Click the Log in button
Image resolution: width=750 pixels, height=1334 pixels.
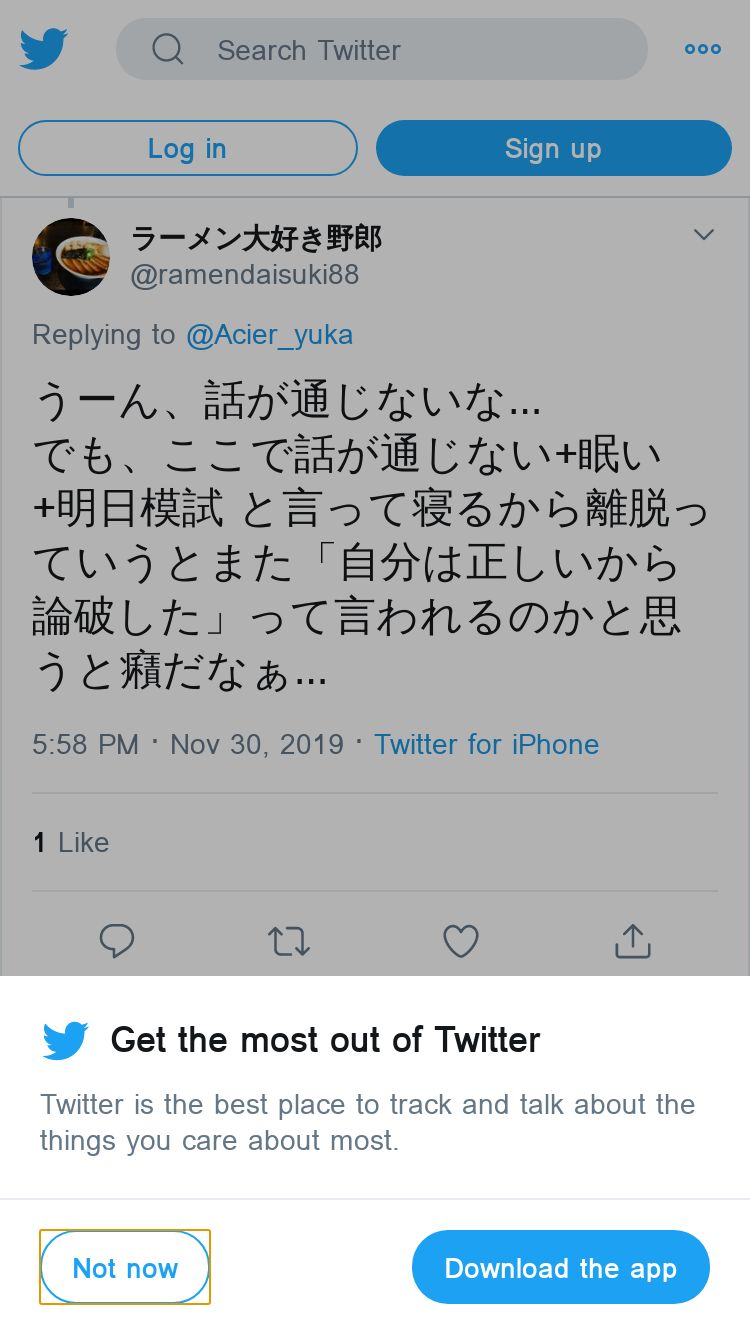point(188,148)
